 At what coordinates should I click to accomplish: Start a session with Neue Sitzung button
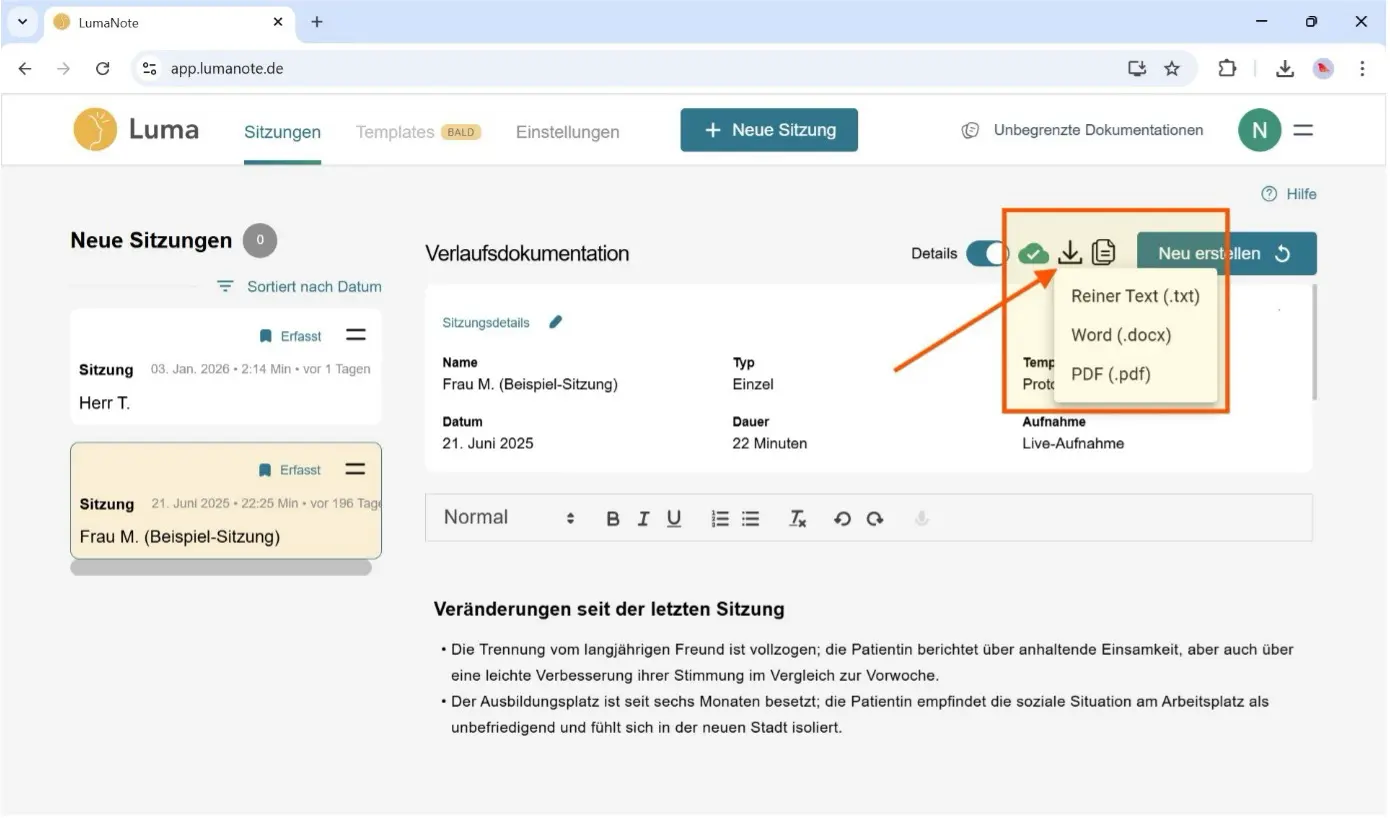[x=768, y=130]
